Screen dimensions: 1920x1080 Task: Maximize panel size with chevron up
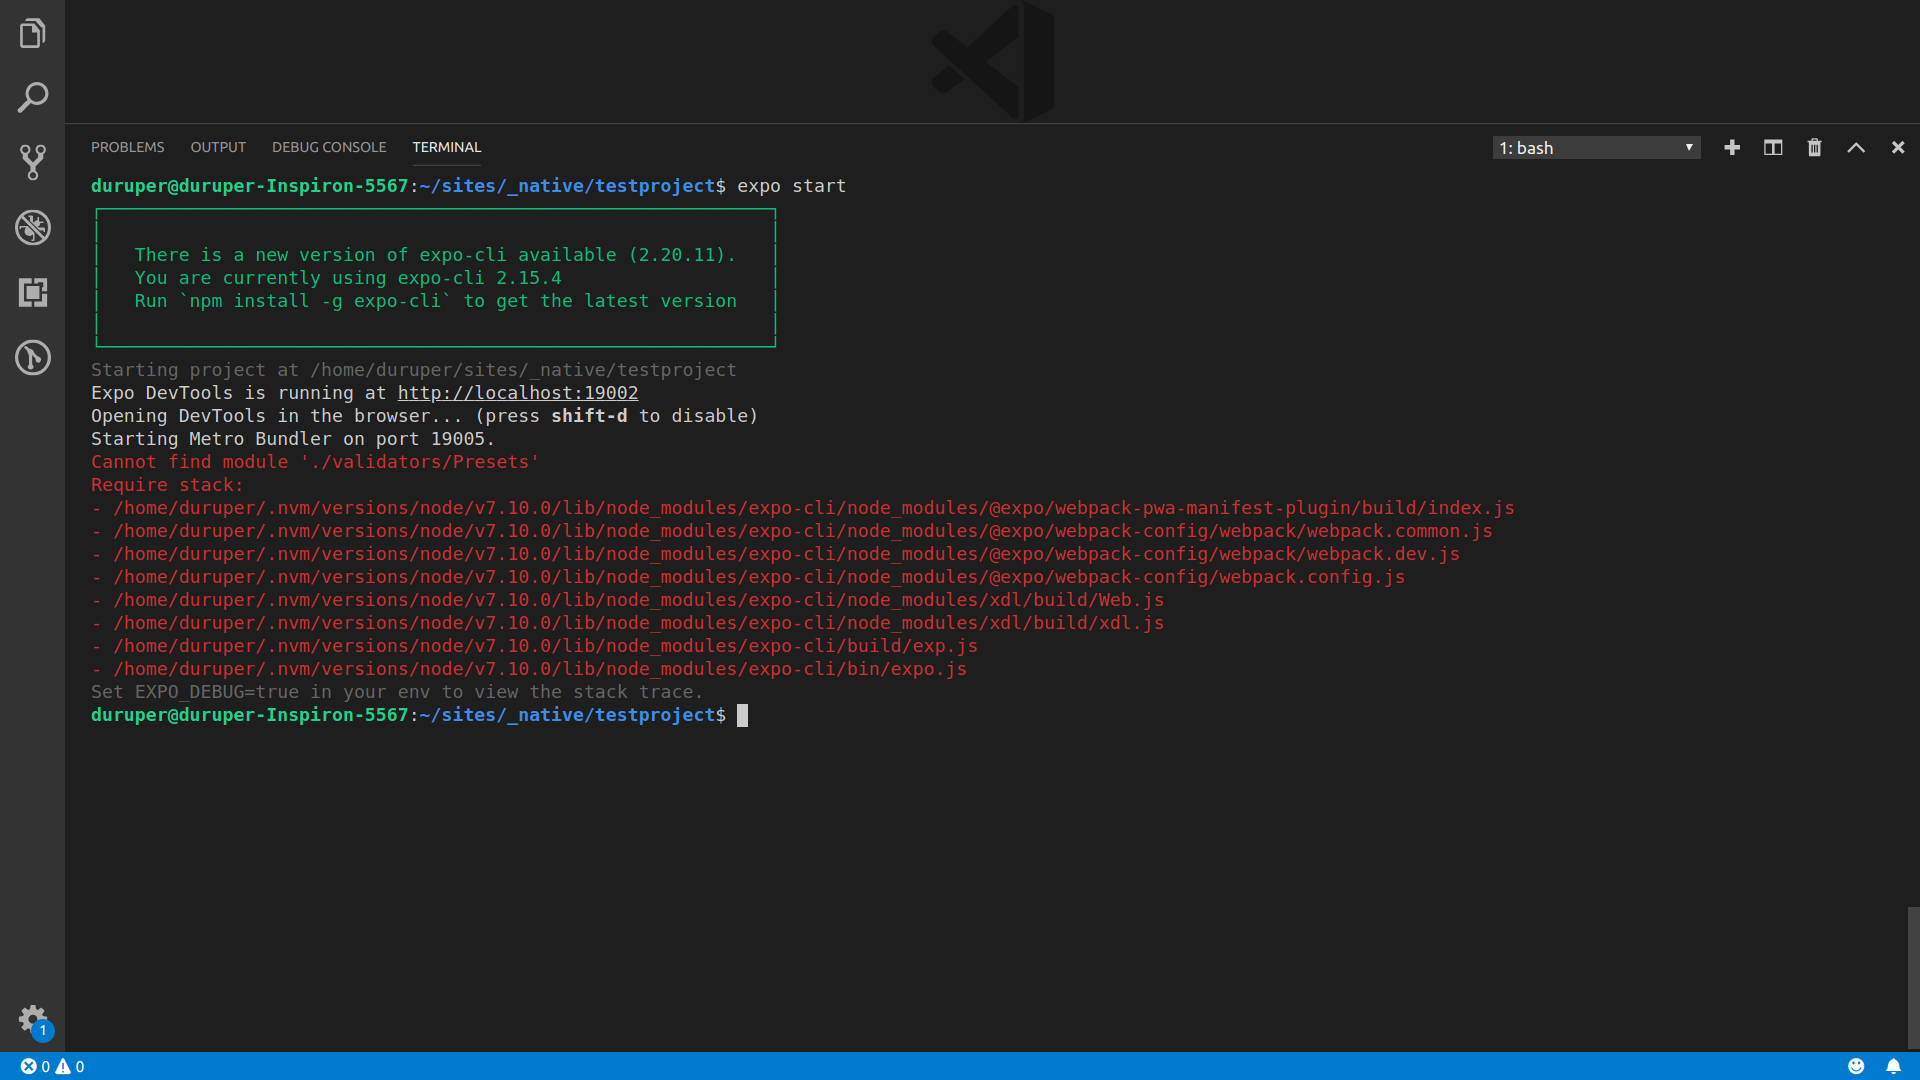click(1856, 148)
